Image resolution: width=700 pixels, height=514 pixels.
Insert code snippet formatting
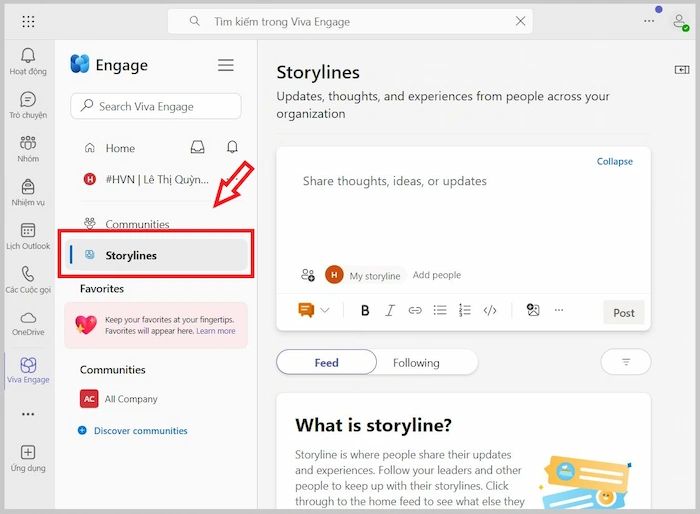(x=490, y=310)
